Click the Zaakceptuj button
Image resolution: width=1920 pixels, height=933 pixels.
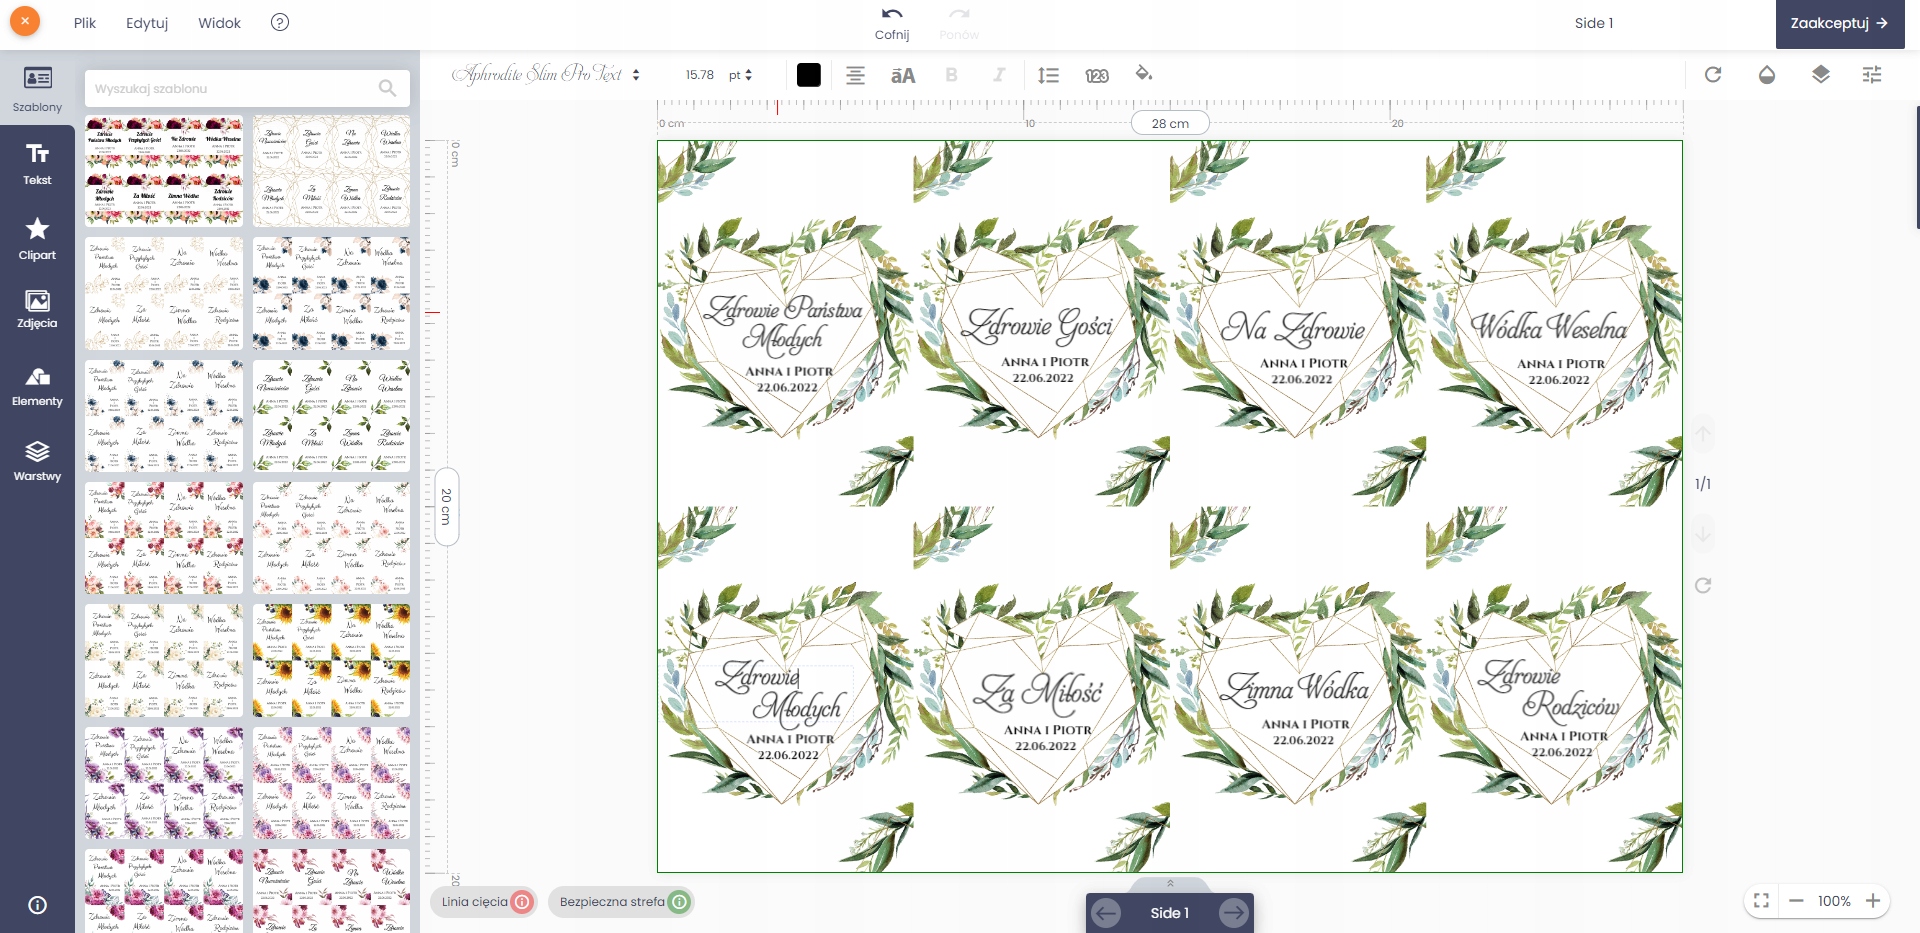1839,23
